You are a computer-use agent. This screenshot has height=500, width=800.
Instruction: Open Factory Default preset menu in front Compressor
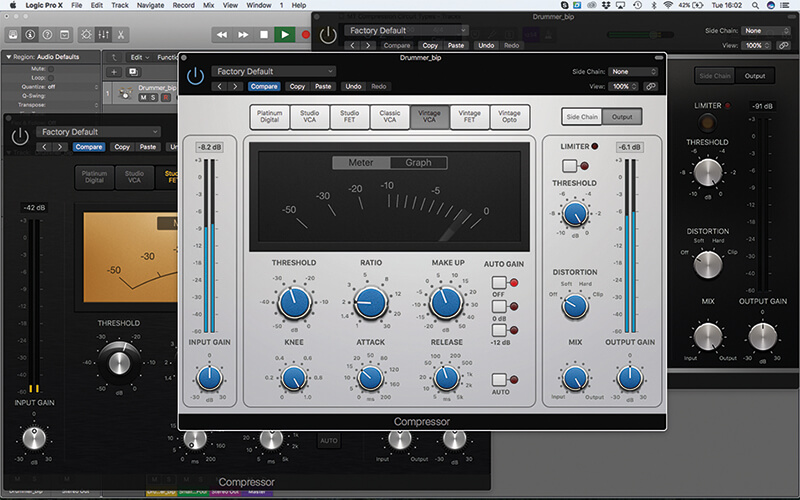point(273,71)
